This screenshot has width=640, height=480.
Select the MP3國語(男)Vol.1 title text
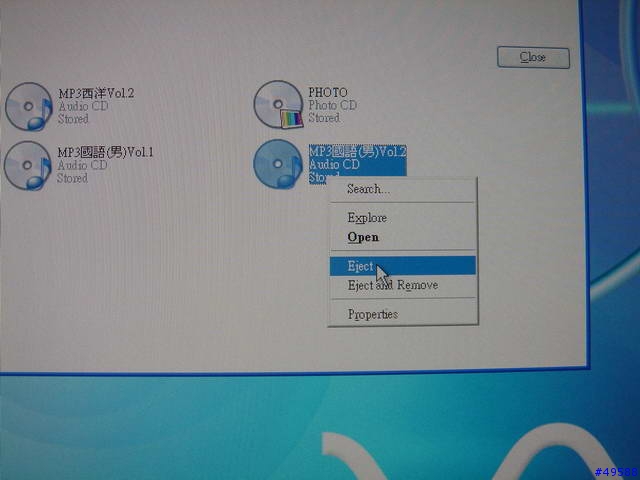(x=105, y=153)
